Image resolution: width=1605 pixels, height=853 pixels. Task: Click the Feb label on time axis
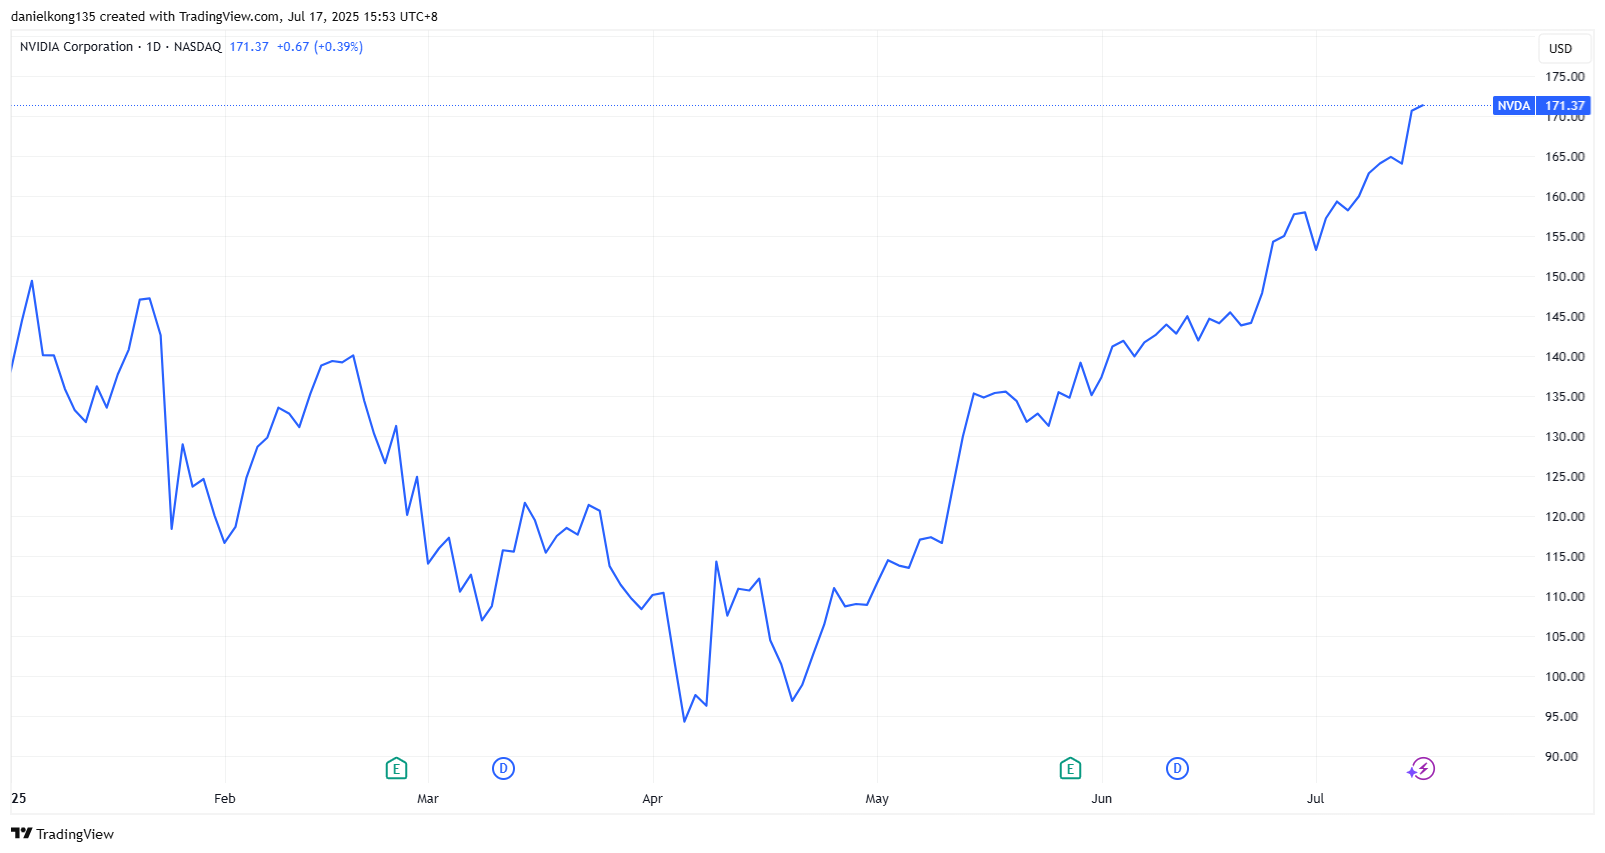(225, 799)
